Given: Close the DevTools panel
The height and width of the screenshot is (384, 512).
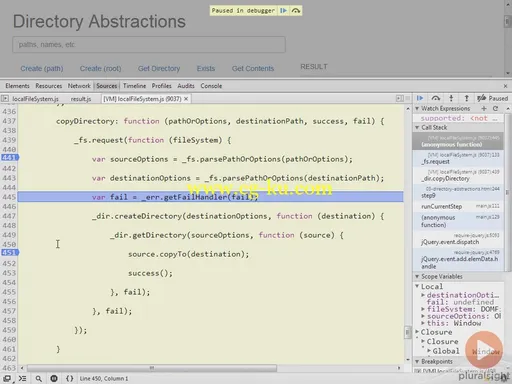Looking at the screenshot, I should point(505,86).
